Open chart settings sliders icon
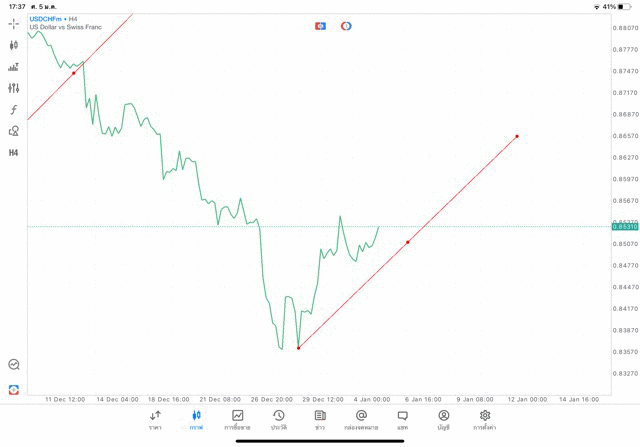Screen dimensions: 640x447 pyautogui.click(x=14, y=88)
